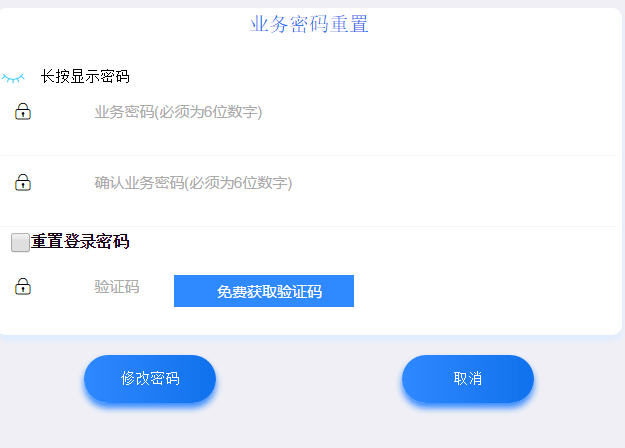The image size is (625, 448).
Task: Focus the 确认业务密码 input field
Action: tap(300, 183)
